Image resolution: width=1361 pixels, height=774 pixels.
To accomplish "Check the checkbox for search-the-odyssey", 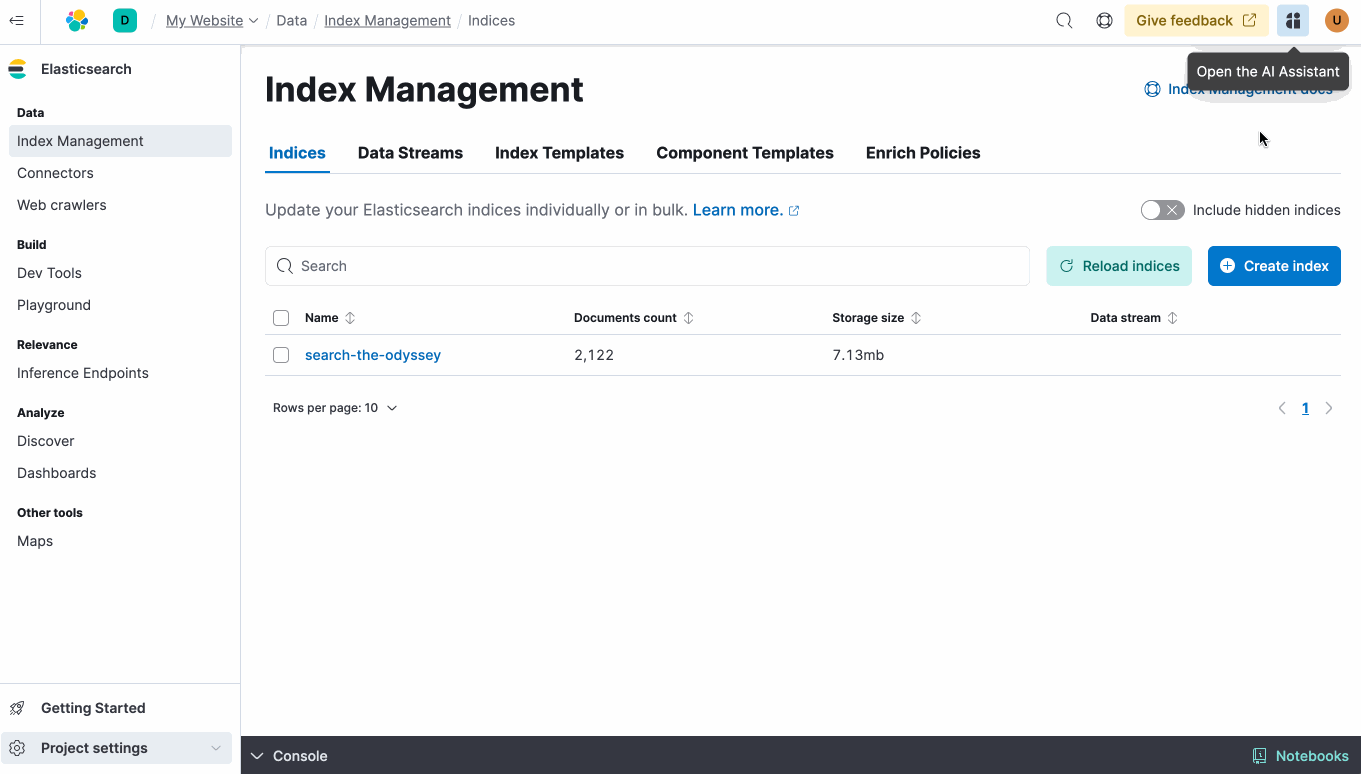I will point(281,354).
